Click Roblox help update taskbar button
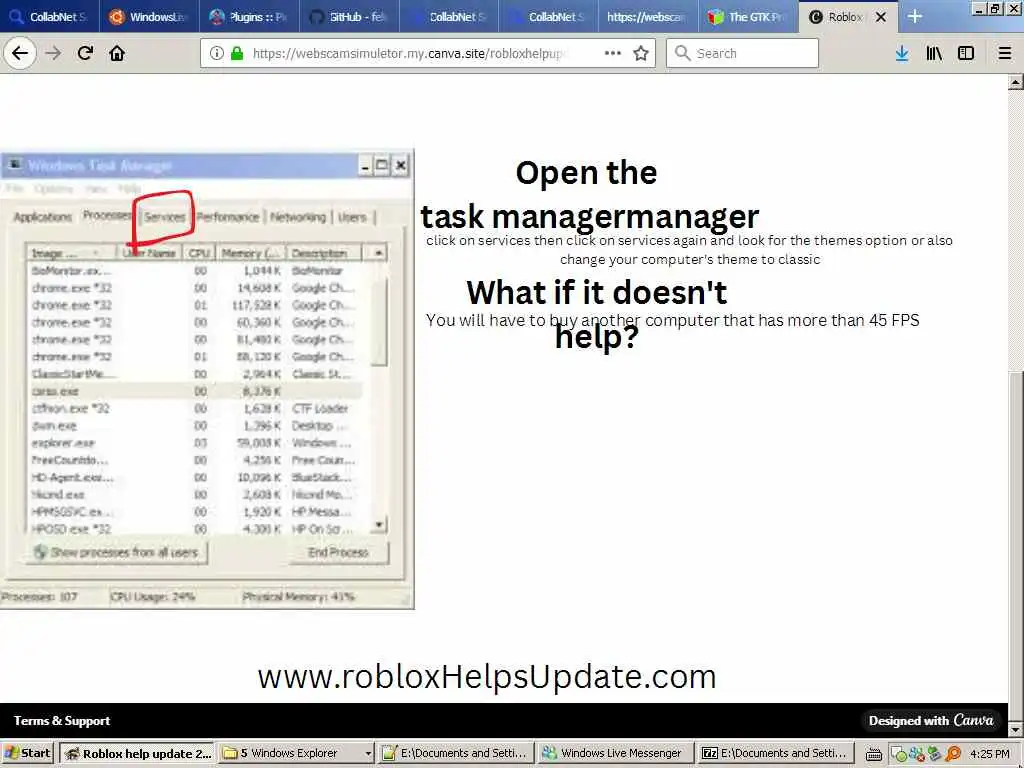1024x768 pixels. point(136,754)
